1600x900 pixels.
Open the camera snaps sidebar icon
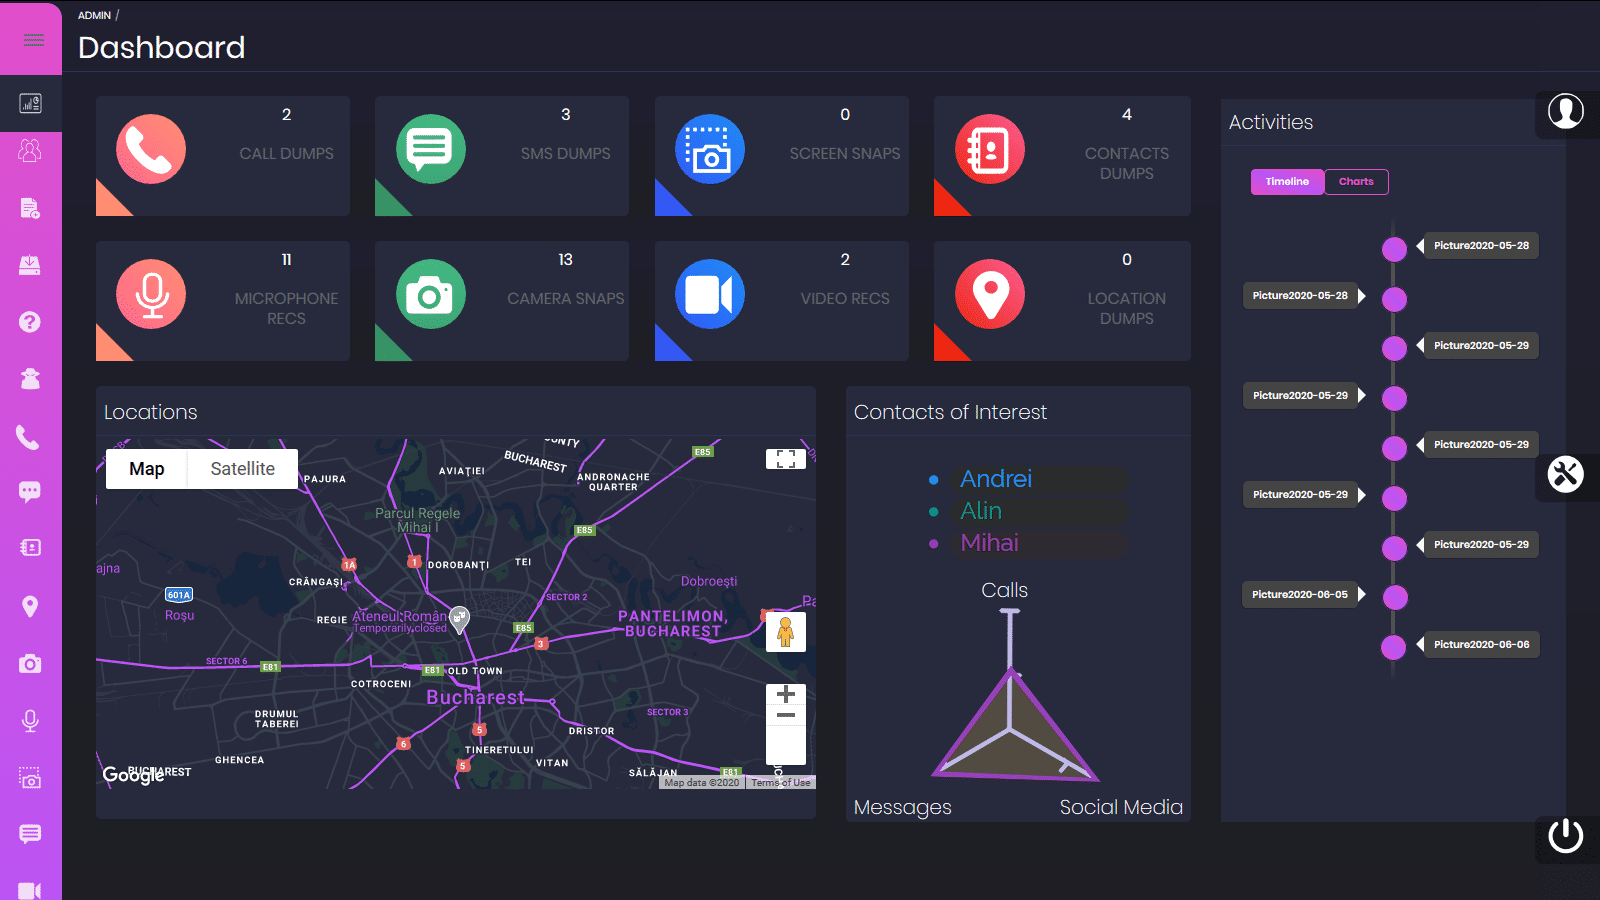(x=30, y=663)
